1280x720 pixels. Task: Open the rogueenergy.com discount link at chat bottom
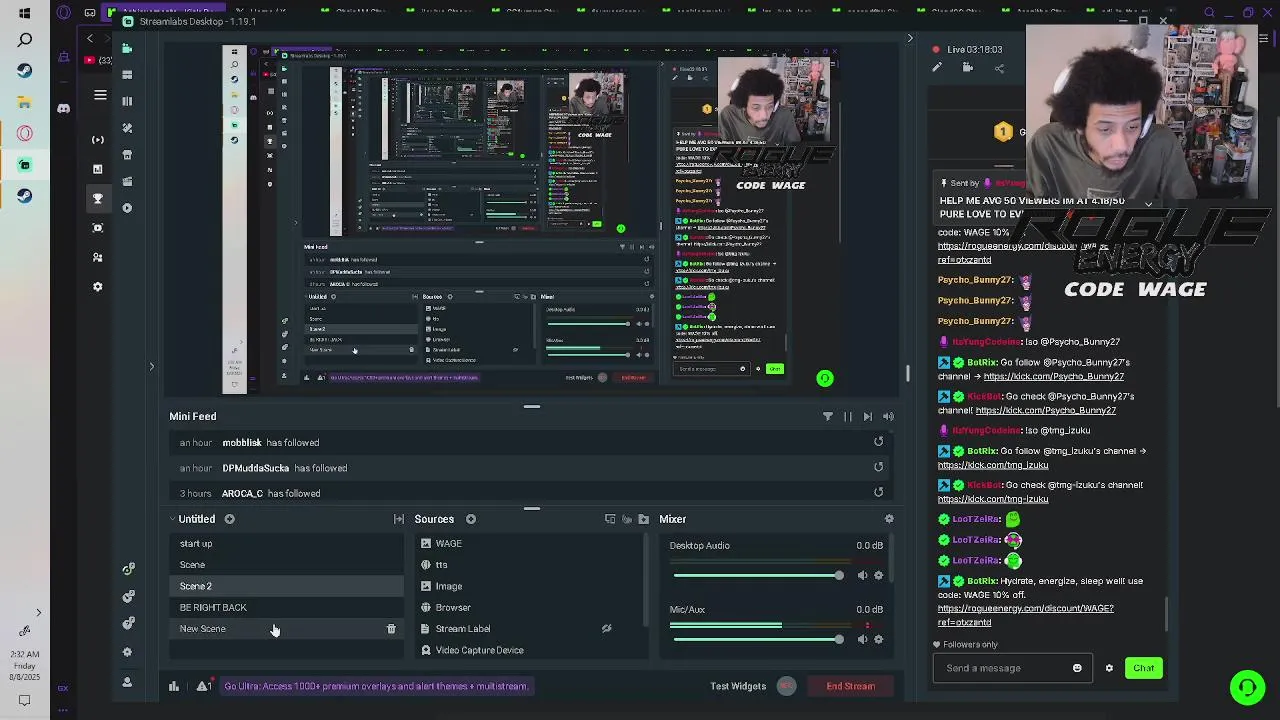[1025, 615]
